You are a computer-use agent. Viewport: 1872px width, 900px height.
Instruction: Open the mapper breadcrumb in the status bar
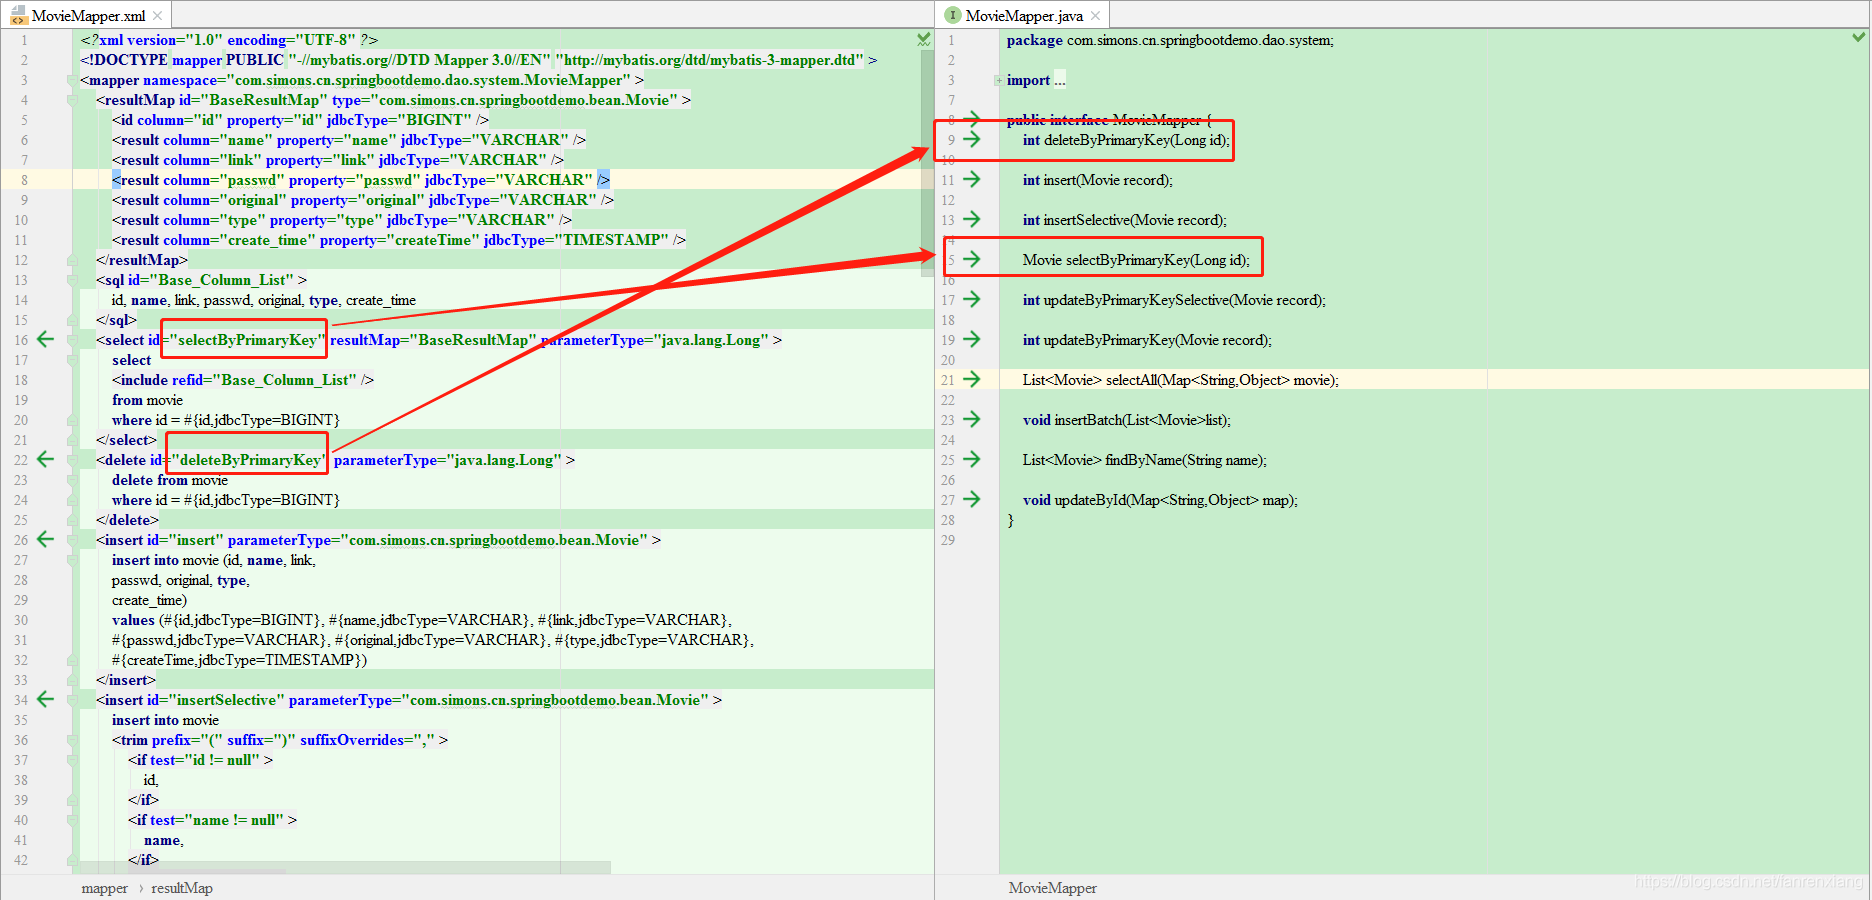coord(104,888)
